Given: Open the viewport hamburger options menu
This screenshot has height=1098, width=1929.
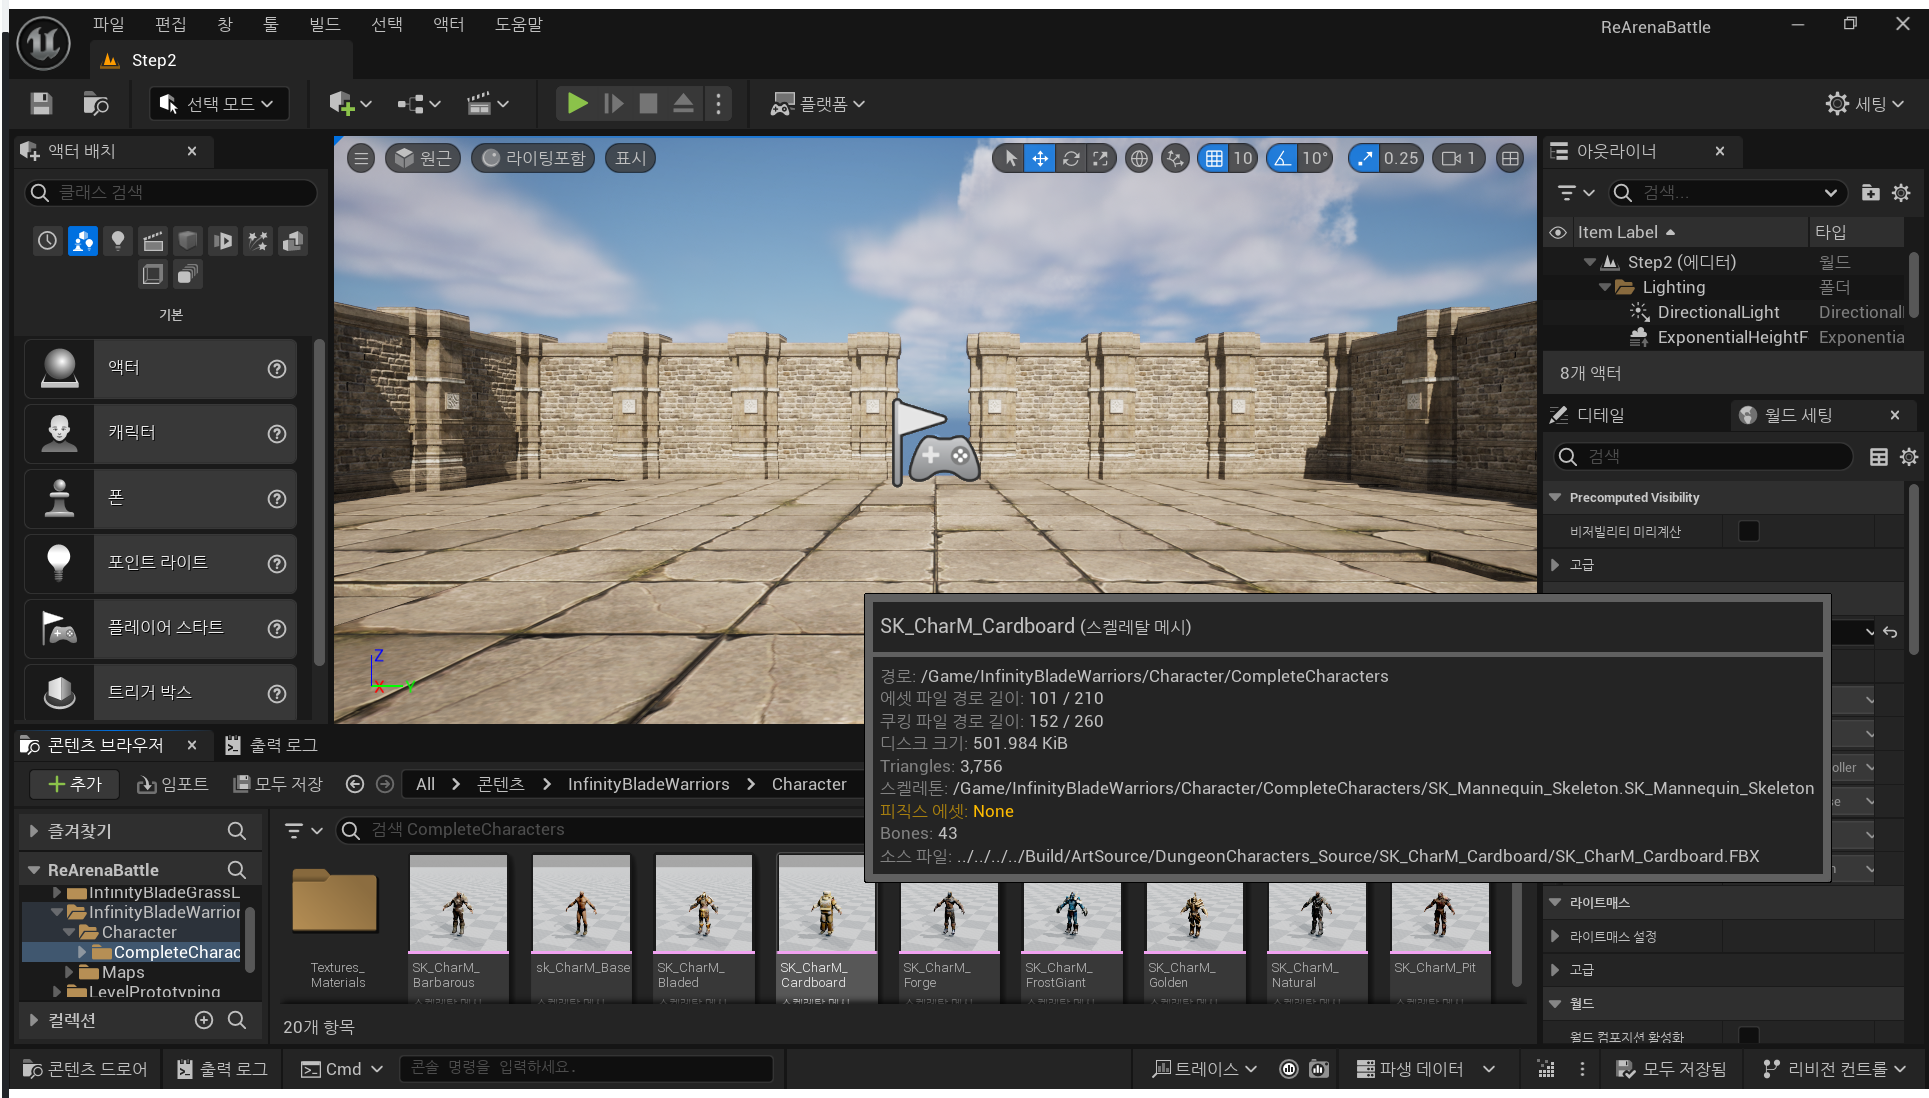Looking at the screenshot, I should (361, 158).
